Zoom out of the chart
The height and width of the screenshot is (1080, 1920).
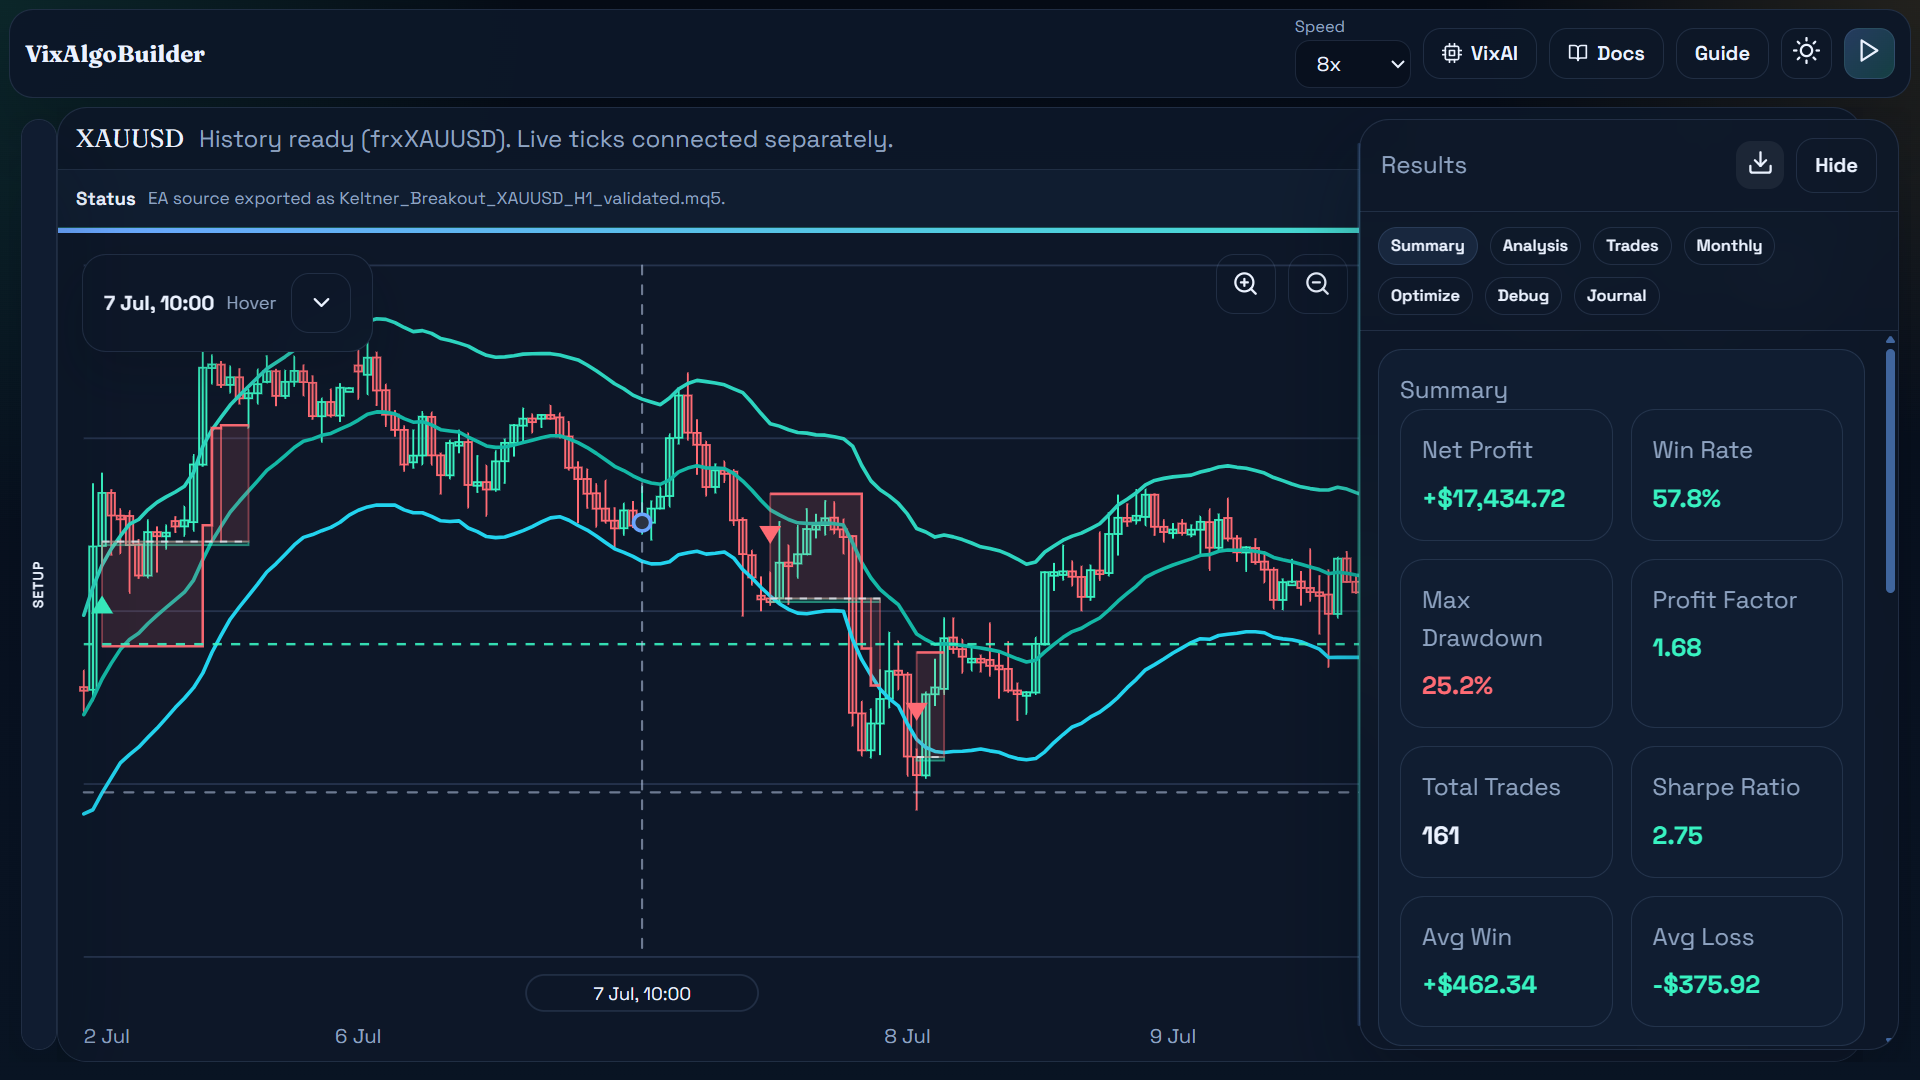pos(1317,284)
